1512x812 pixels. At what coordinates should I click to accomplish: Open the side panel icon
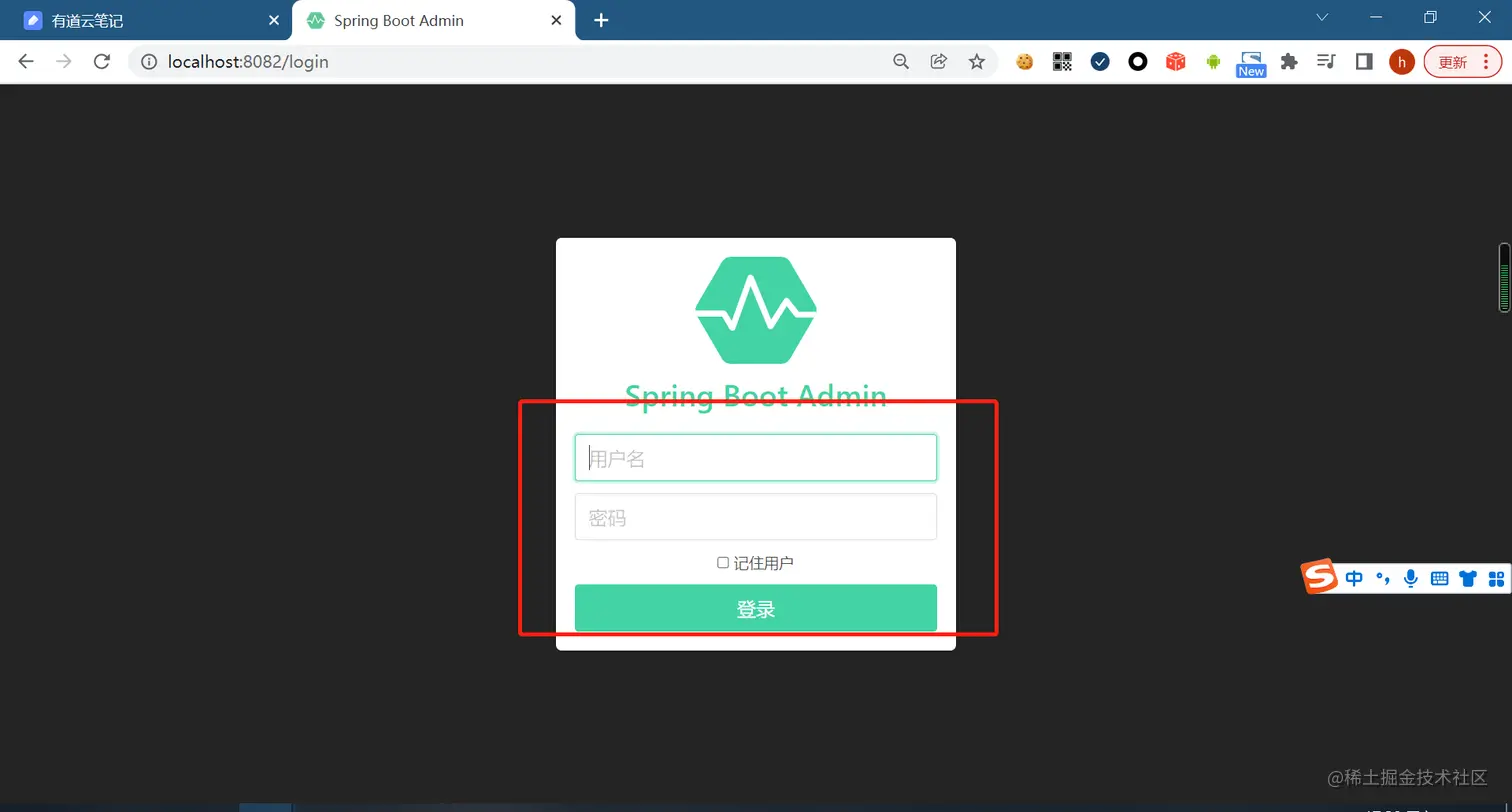[x=1364, y=62]
